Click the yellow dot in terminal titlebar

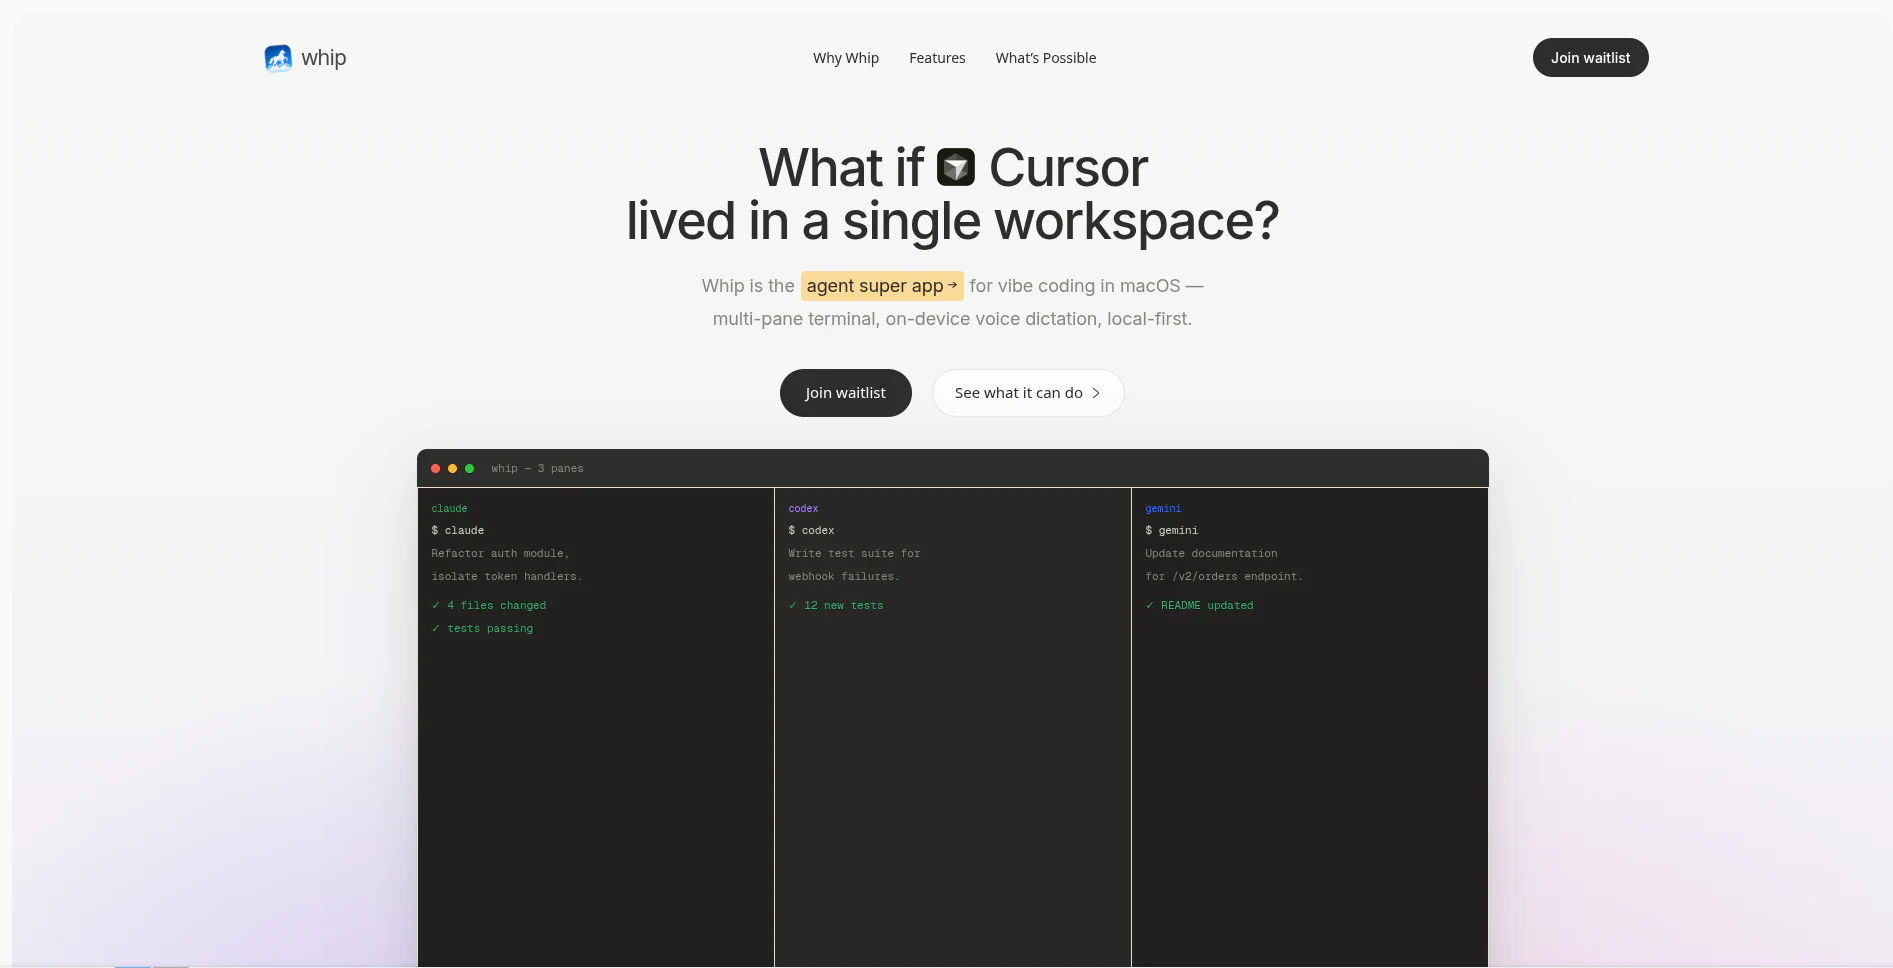click(452, 468)
